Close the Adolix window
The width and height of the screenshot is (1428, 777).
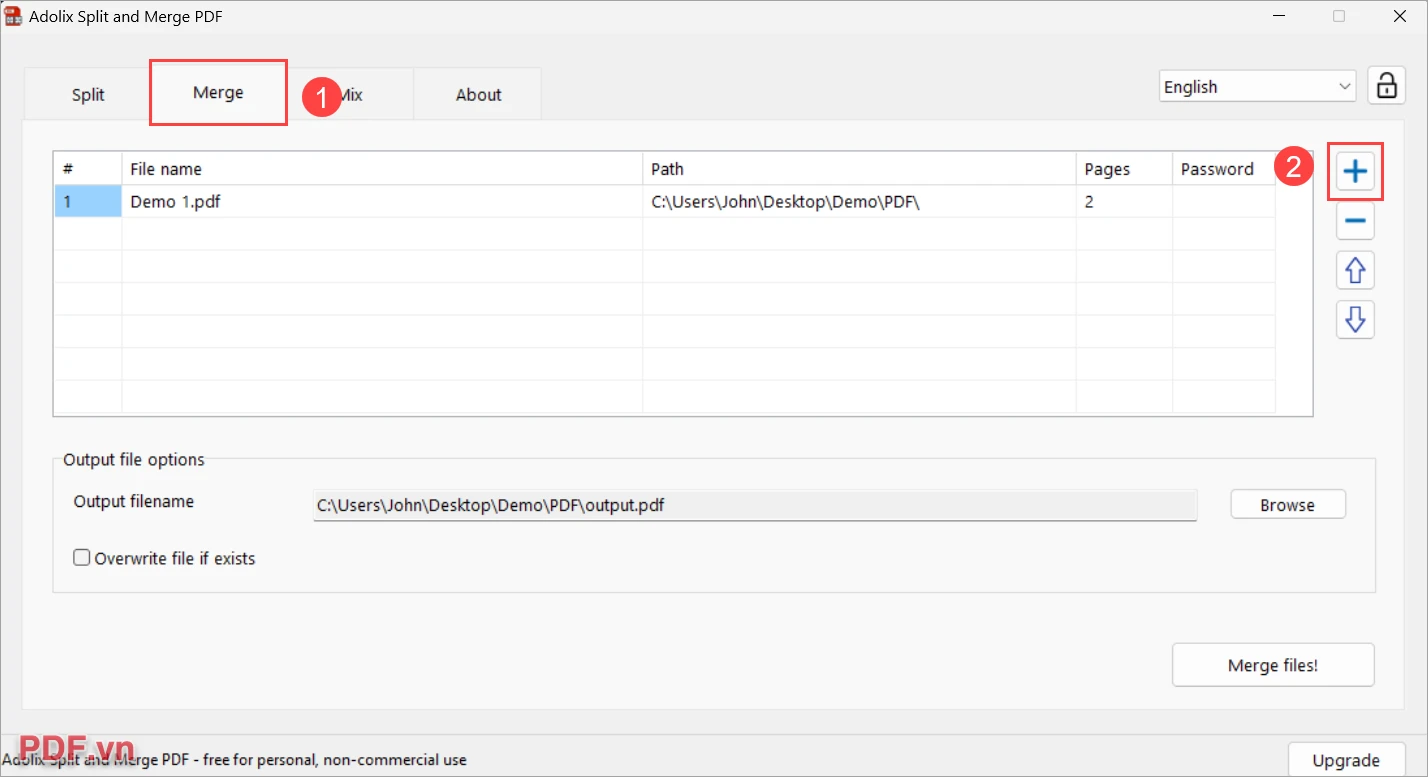click(x=1400, y=16)
